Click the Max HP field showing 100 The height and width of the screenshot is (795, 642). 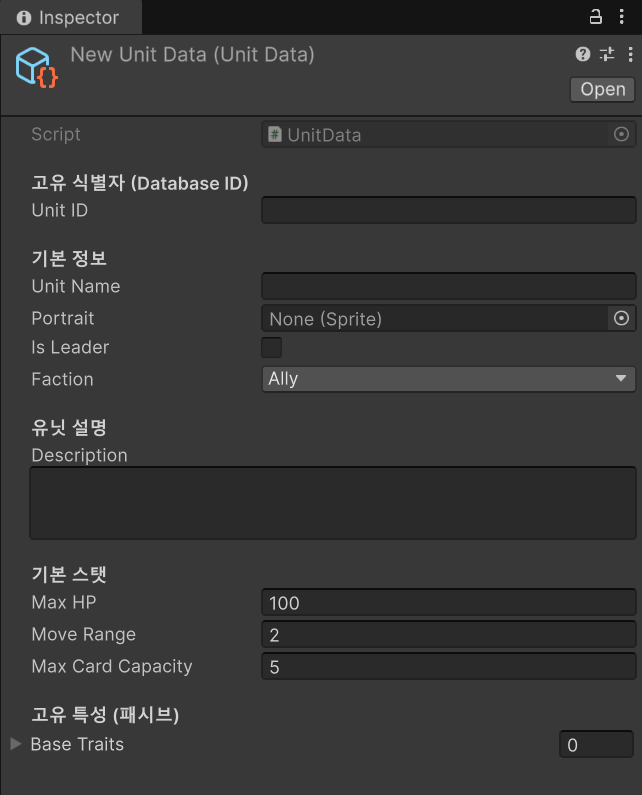pos(448,602)
